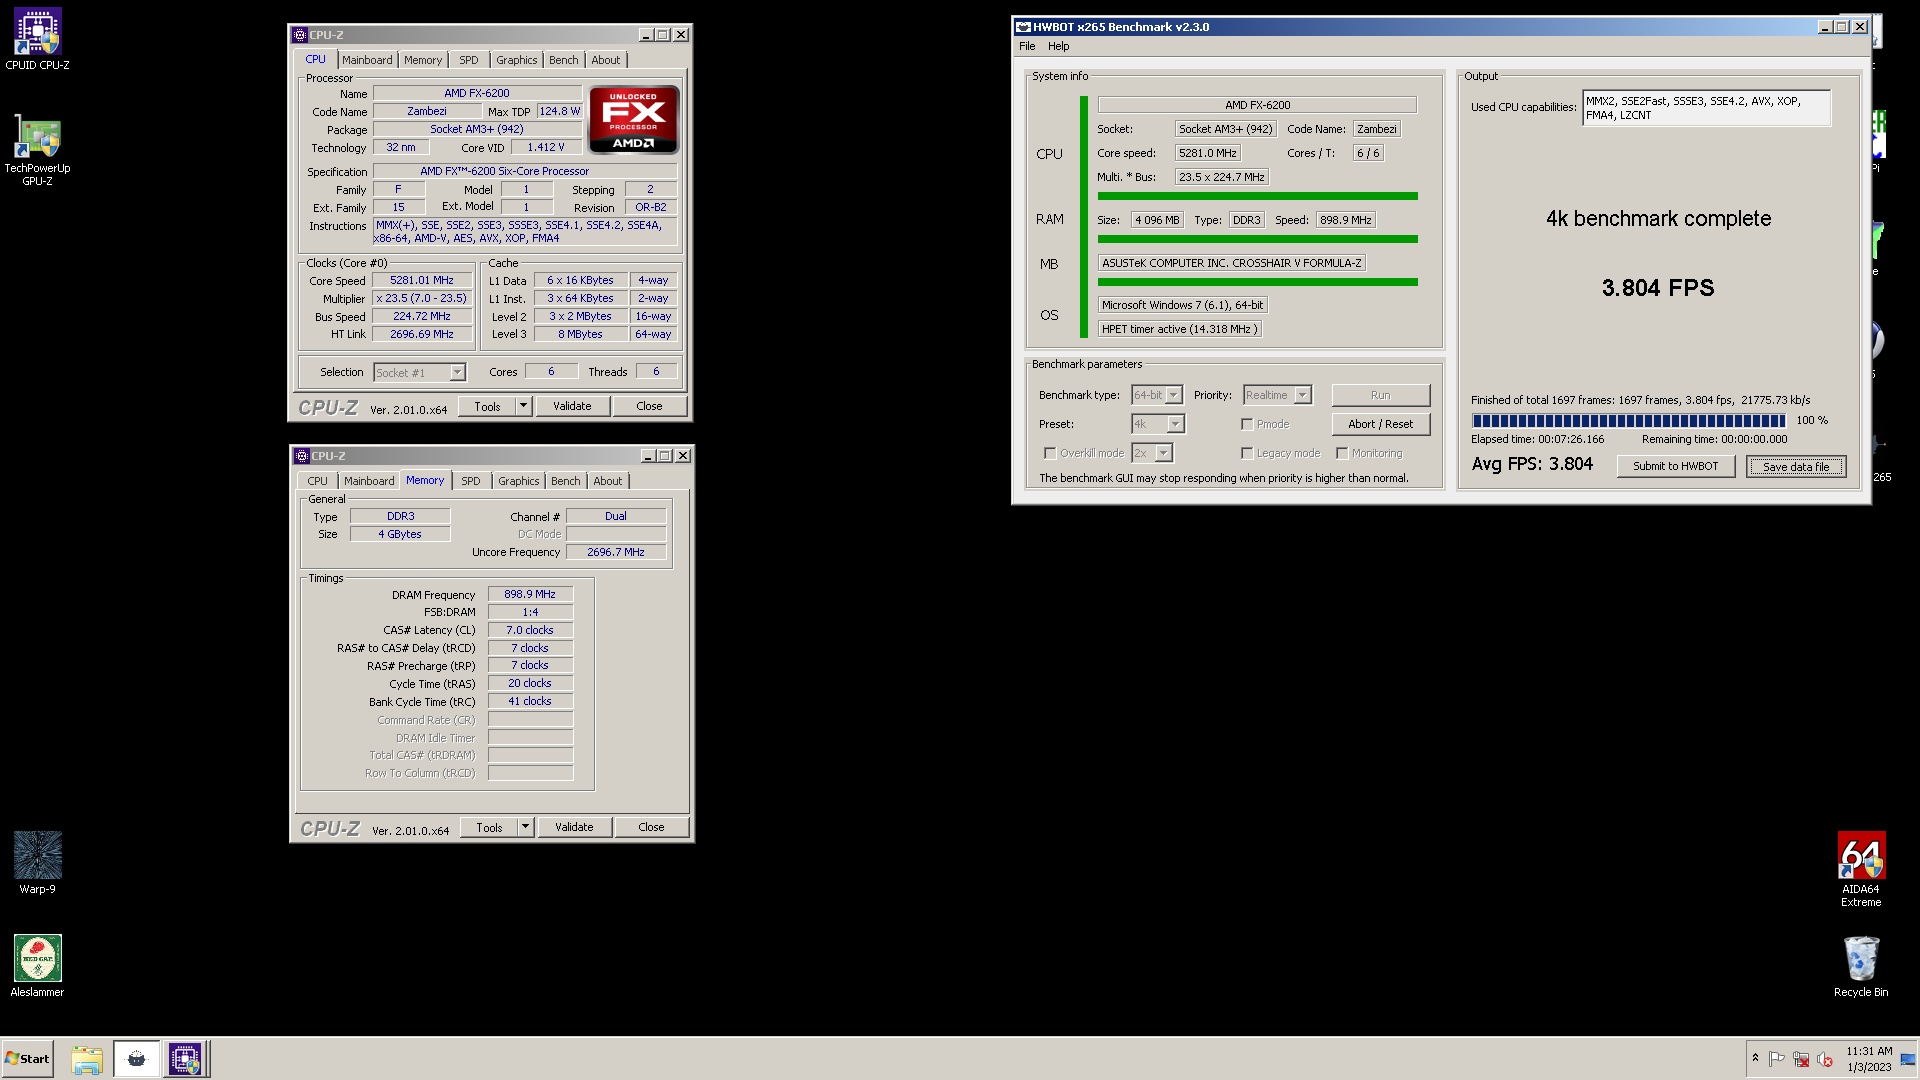The height and width of the screenshot is (1080, 1920).
Task: Show hidden tray icons arrow
Action: (1755, 1058)
